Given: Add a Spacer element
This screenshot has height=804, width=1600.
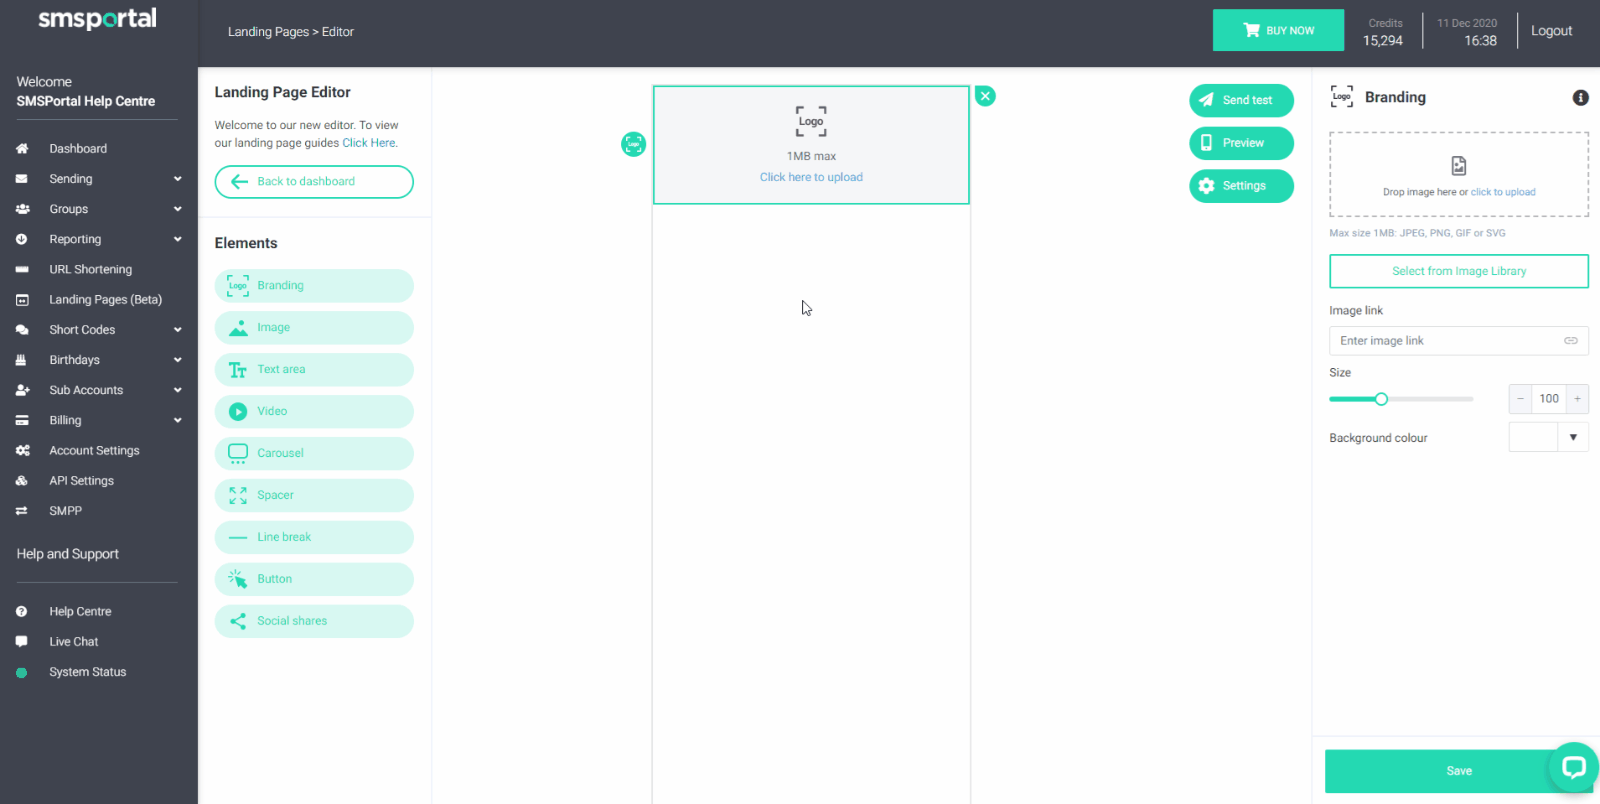Looking at the screenshot, I should (x=314, y=496).
